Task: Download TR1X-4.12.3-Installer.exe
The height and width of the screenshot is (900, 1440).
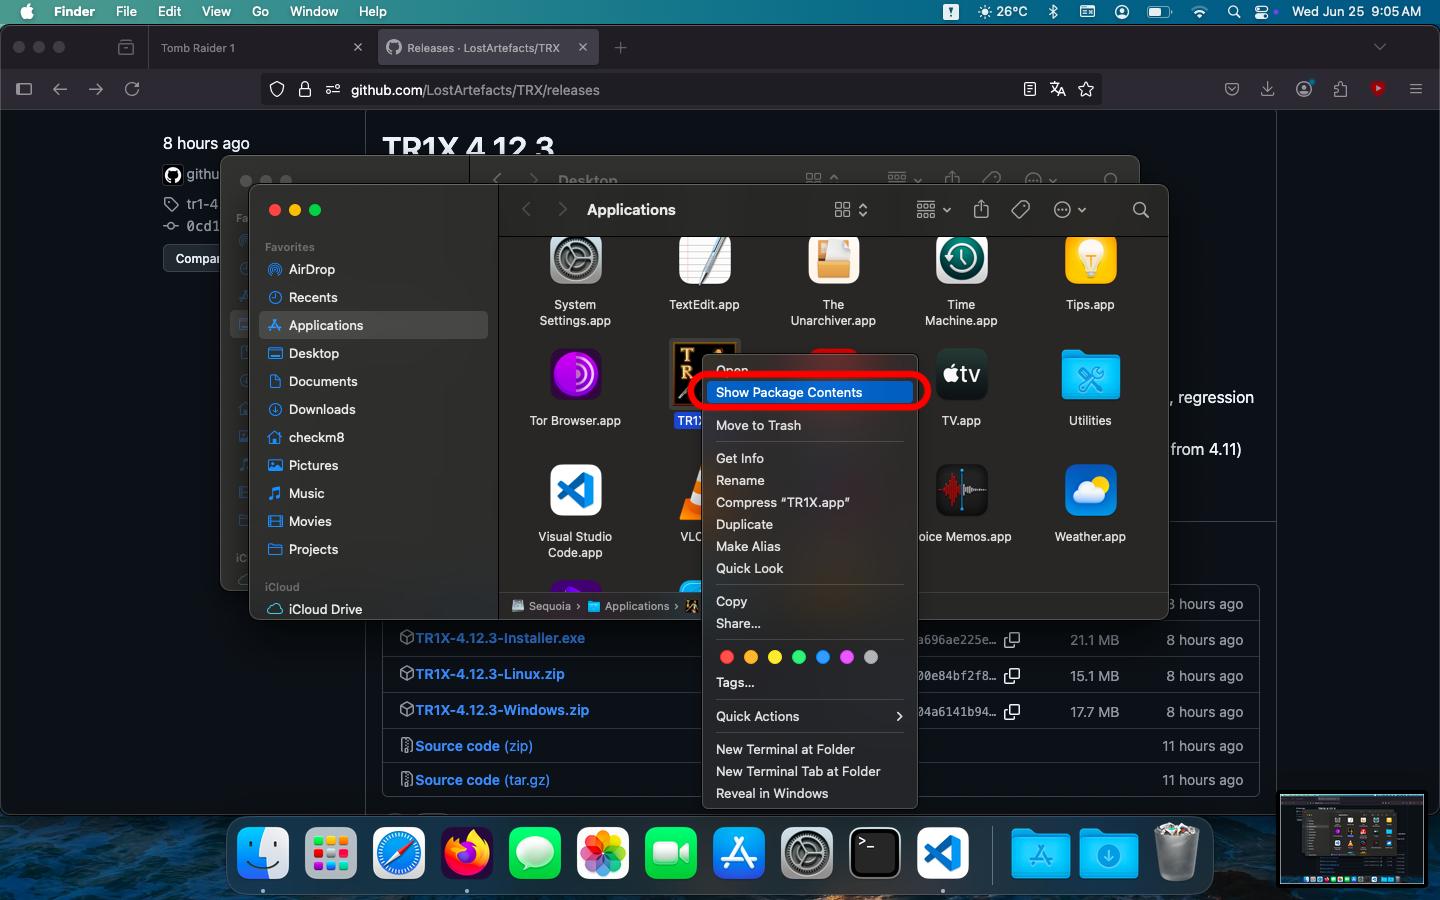Action: point(500,638)
